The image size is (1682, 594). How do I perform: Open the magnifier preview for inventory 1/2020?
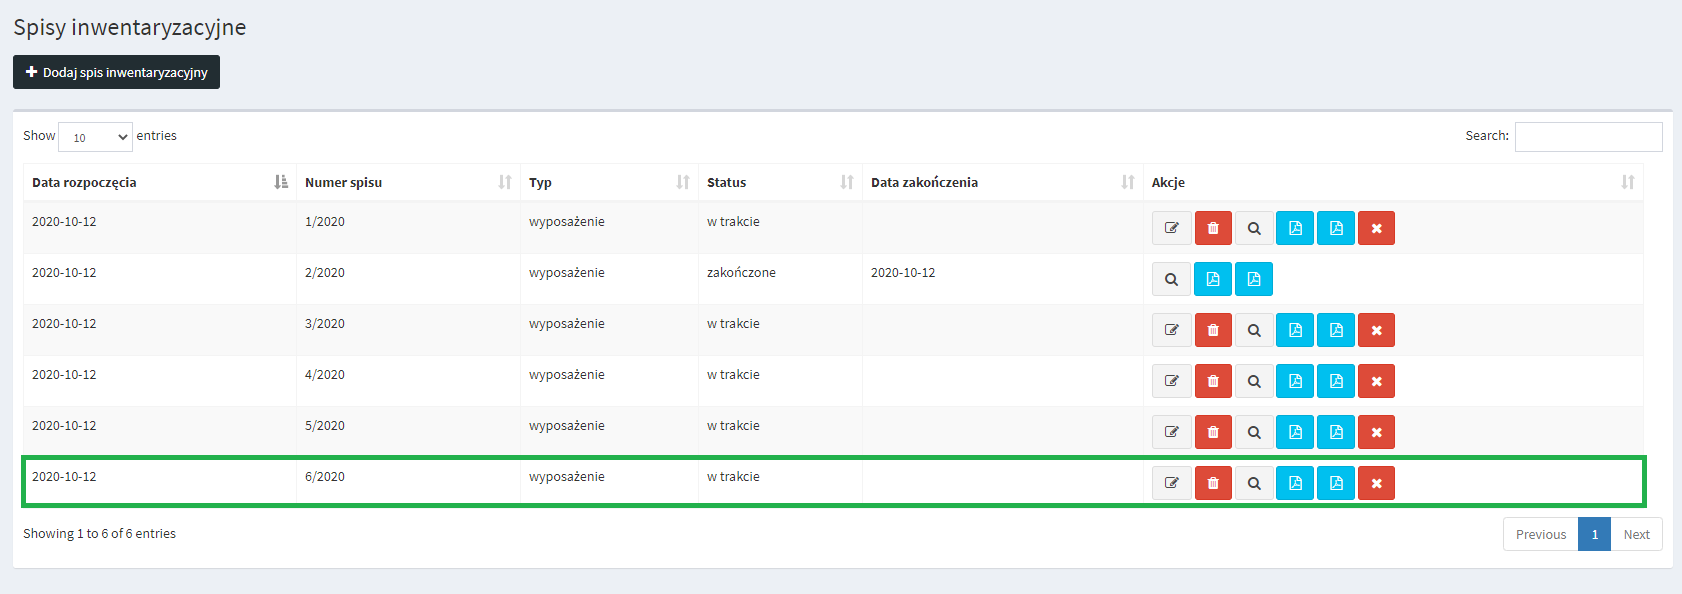click(1254, 228)
